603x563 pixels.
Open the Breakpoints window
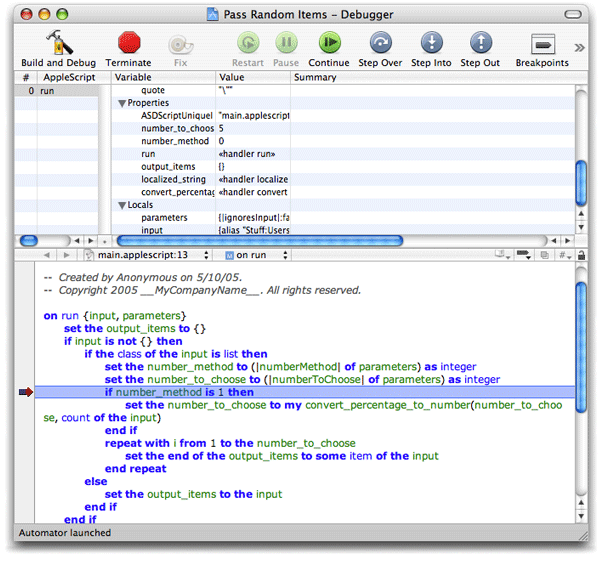tap(543, 44)
